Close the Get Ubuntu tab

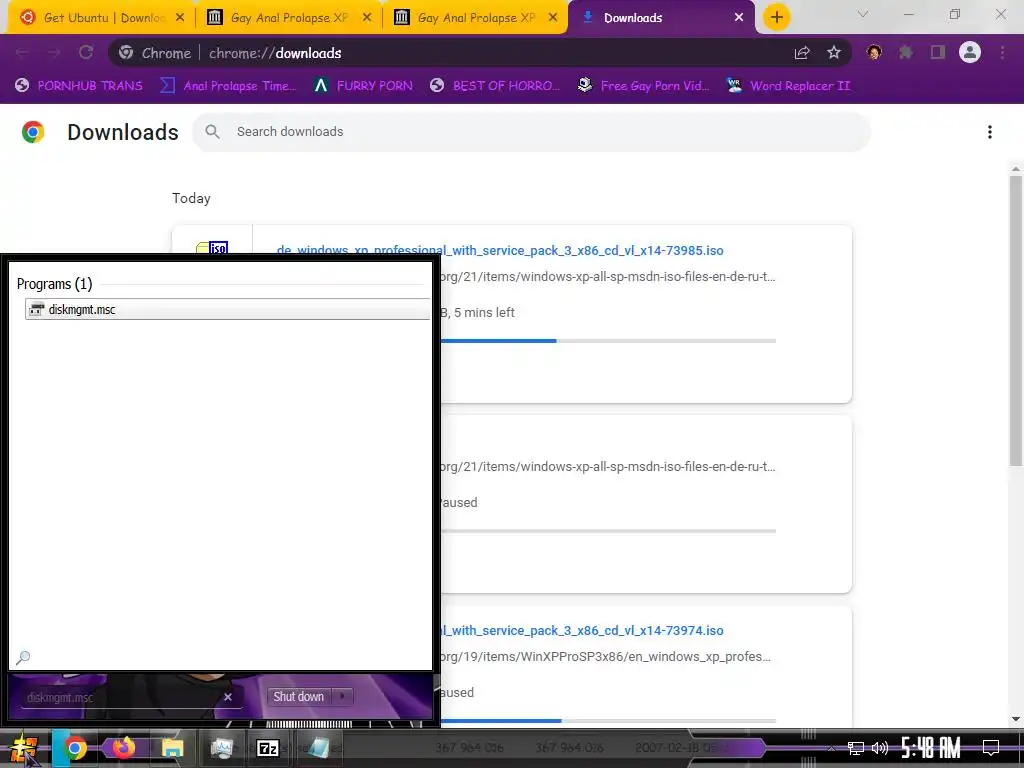(x=180, y=18)
